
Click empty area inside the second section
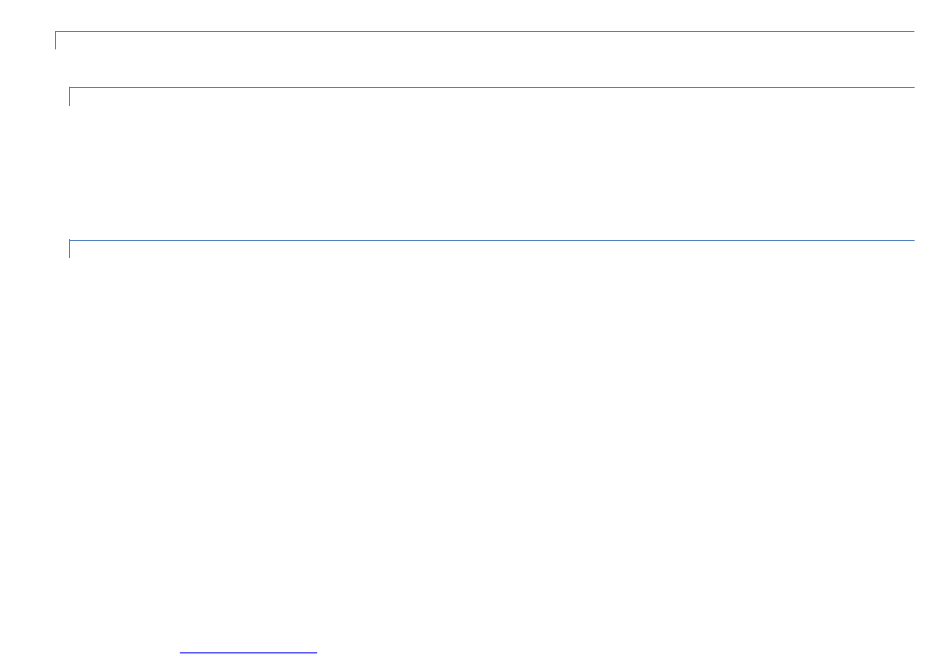pyautogui.click(x=491, y=164)
